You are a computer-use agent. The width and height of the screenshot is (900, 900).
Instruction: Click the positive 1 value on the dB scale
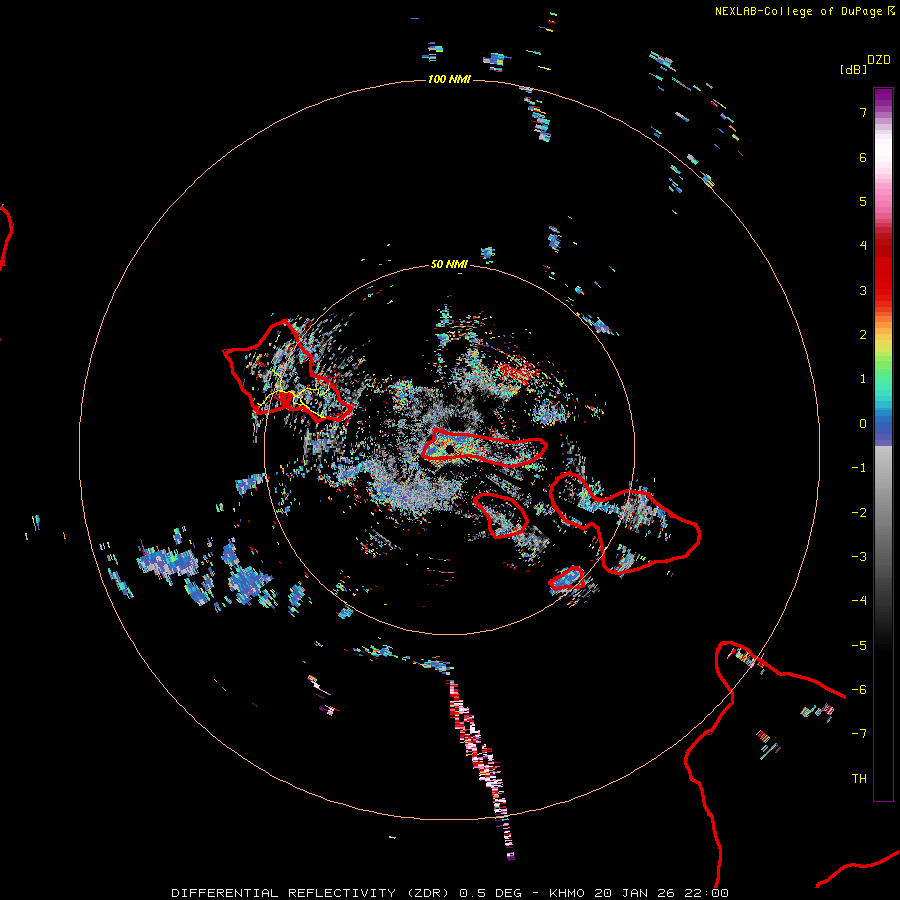(863, 379)
